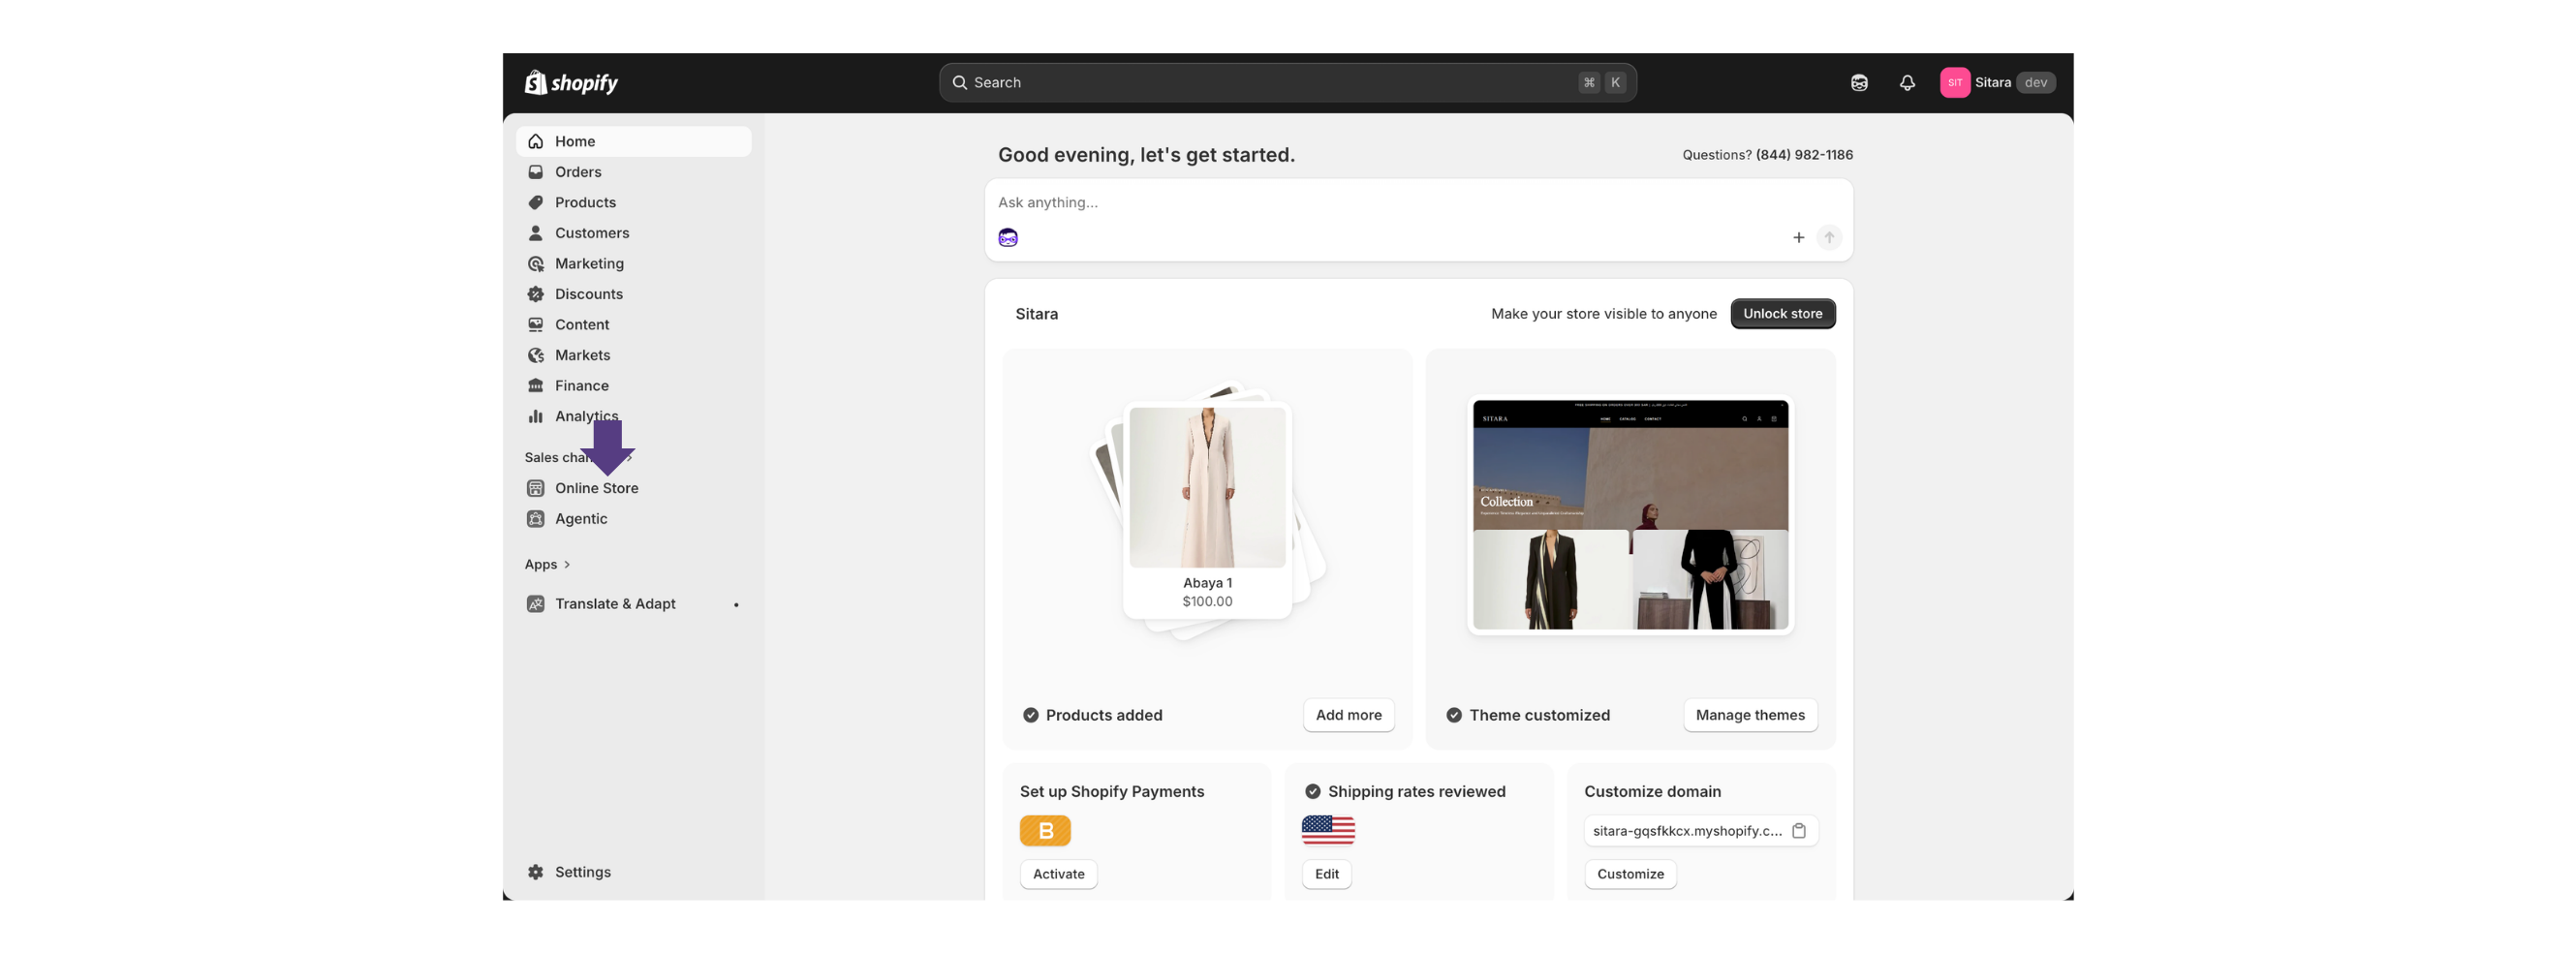The image size is (2576, 953).
Task: Click the Marketing target icon
Action: click(535, 264)
